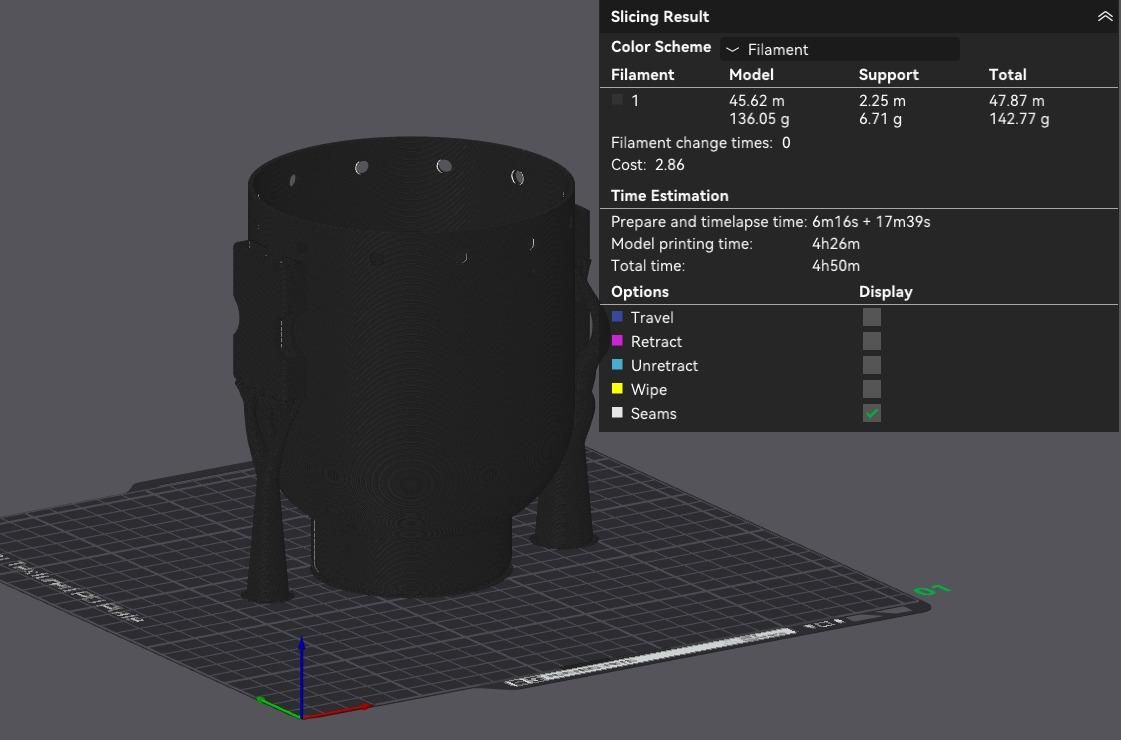Click the Seams option label
Image resolution: width=1121 pixels, height=740 pixels.
point(653,413)
